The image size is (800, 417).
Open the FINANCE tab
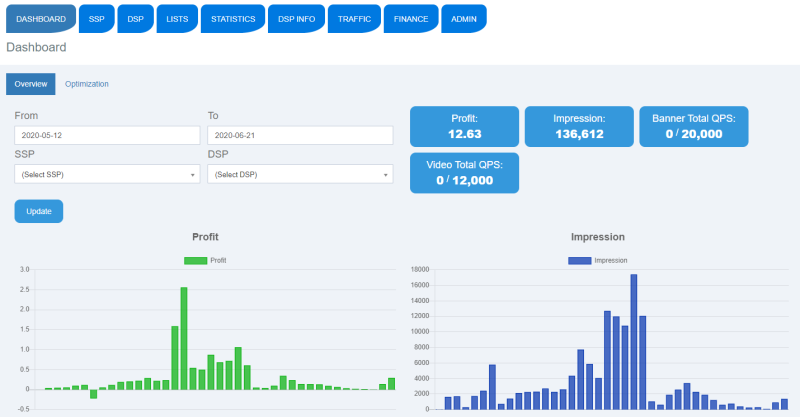[x=411, y=19]
